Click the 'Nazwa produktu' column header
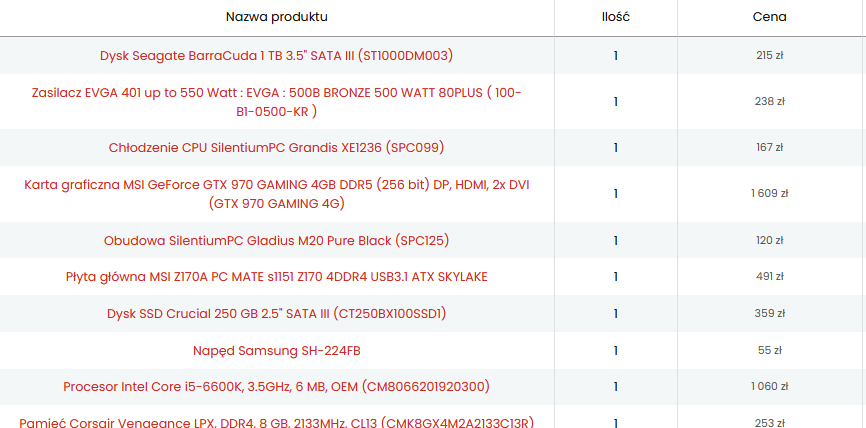 (276, 17)
